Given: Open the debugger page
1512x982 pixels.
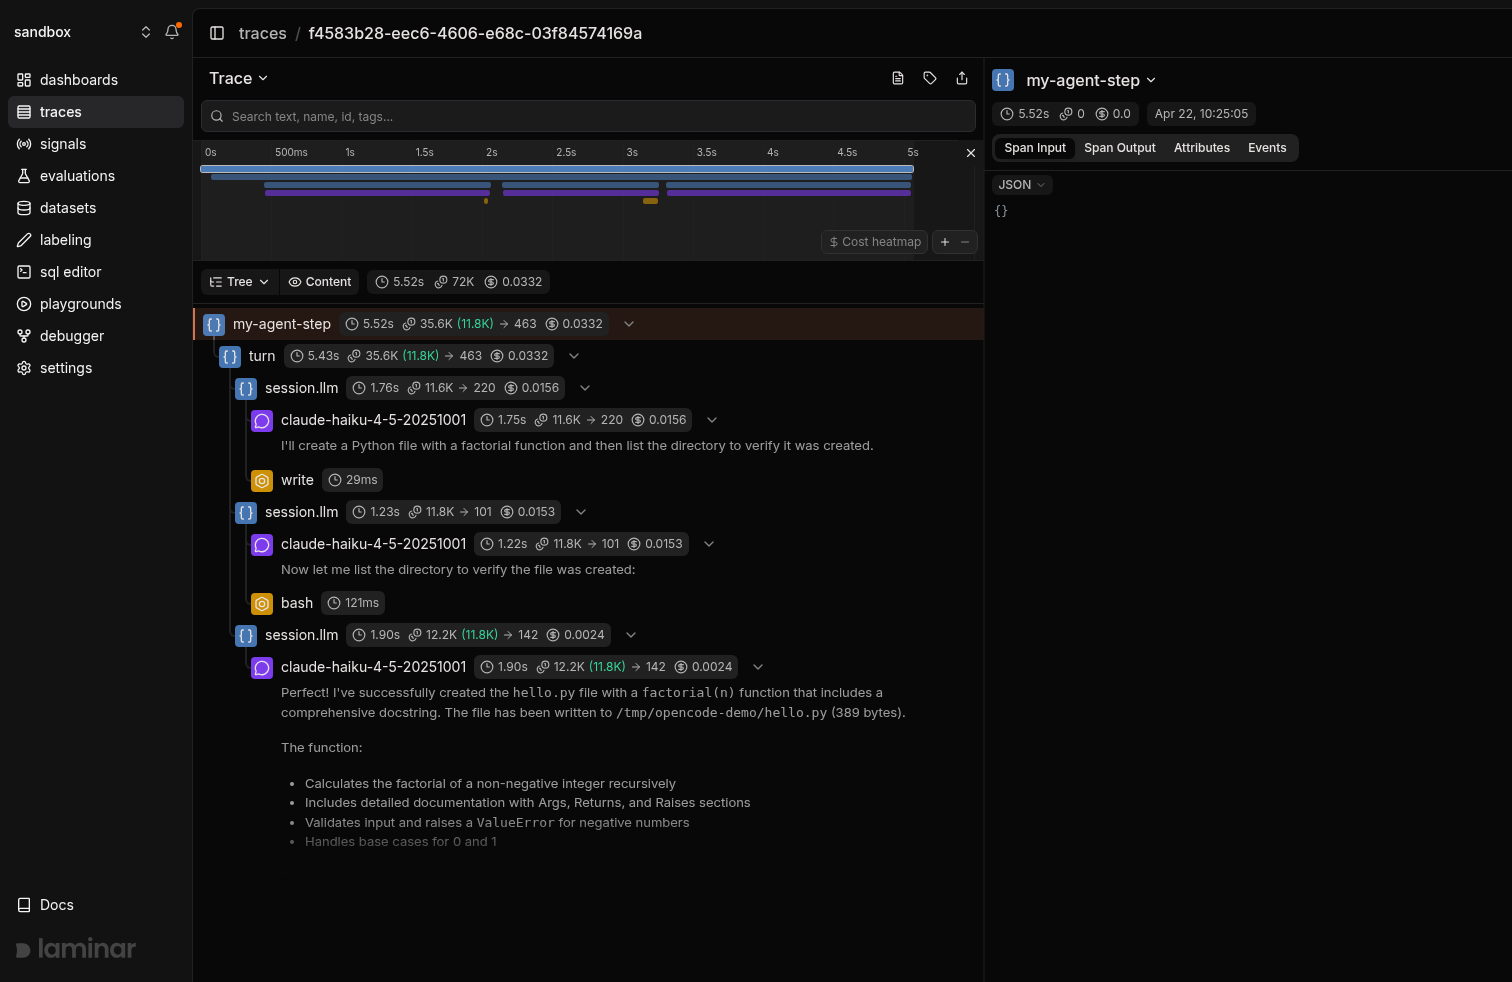Looking at the screenshot, I should [x=96, y=336].
